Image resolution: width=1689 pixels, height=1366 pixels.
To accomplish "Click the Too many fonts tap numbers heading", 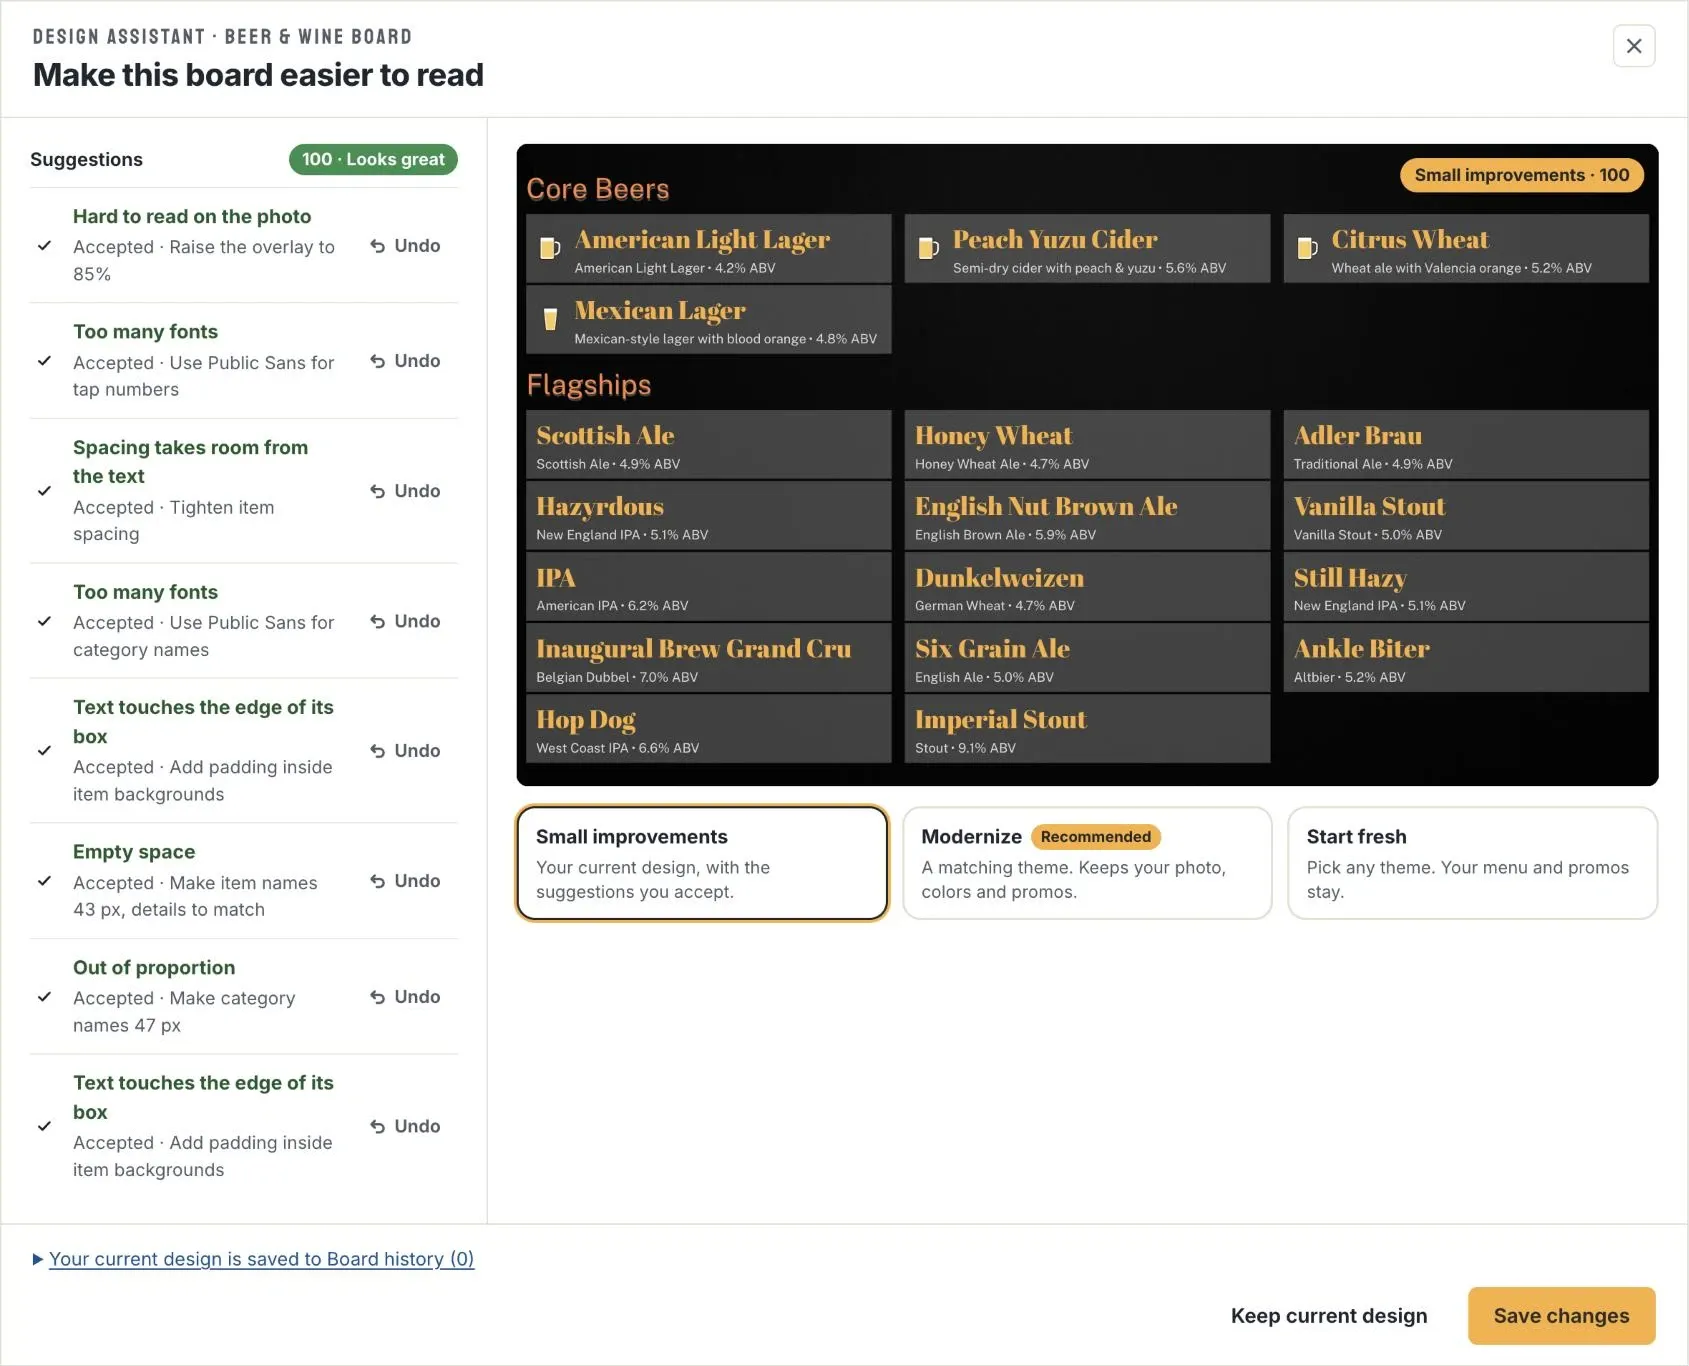I will pos(145,332).
